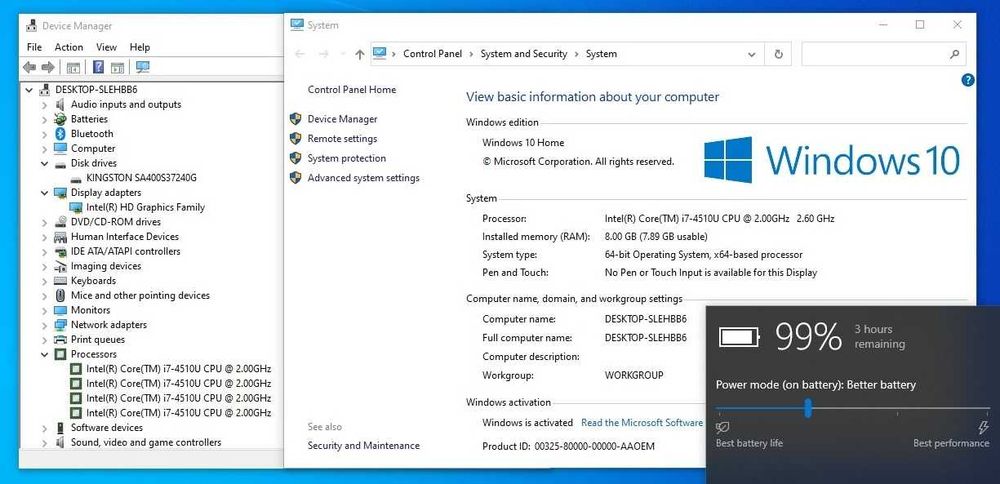Select KINGSTON SA400S37240G disk drive
Image resolution: width=1000 pixels, height=484 pixels.
click(142, 178)
